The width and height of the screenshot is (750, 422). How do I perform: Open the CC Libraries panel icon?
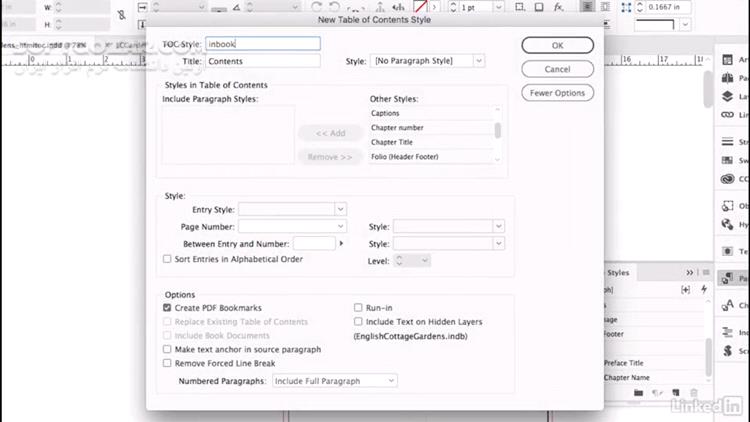click(x=728, y=179)
